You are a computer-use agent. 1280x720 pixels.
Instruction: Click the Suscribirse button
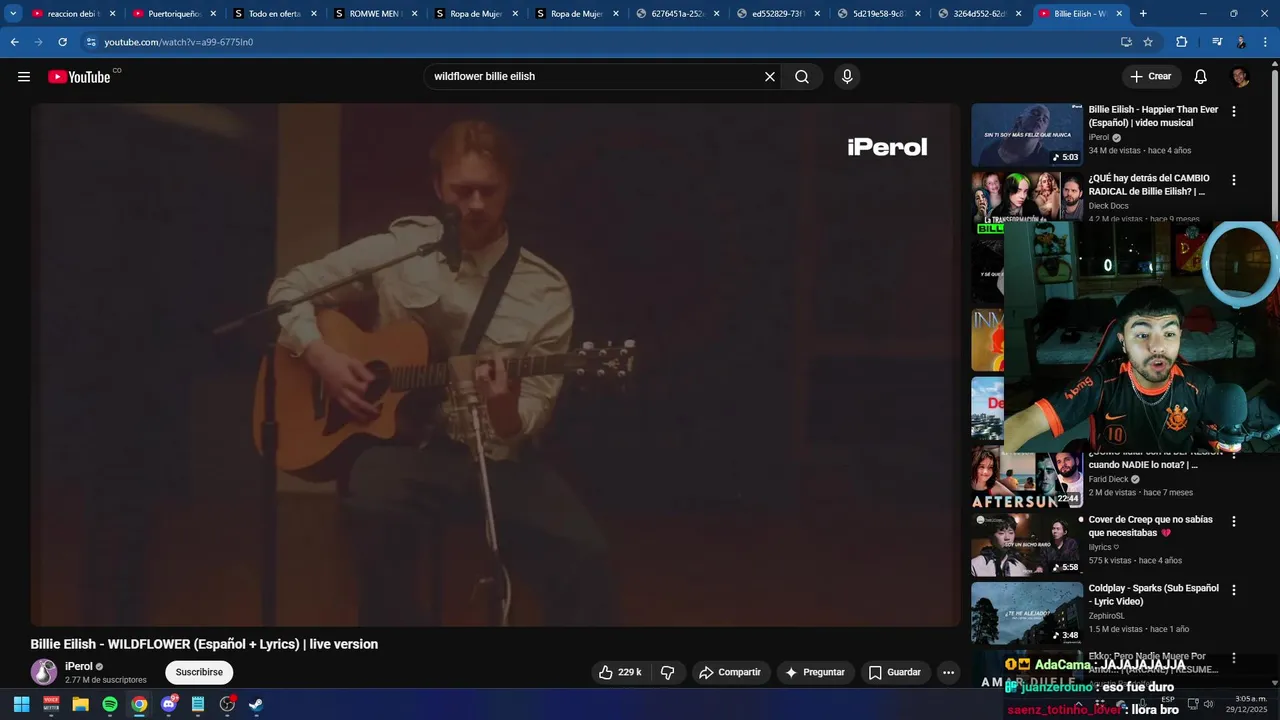coord(199,672)
